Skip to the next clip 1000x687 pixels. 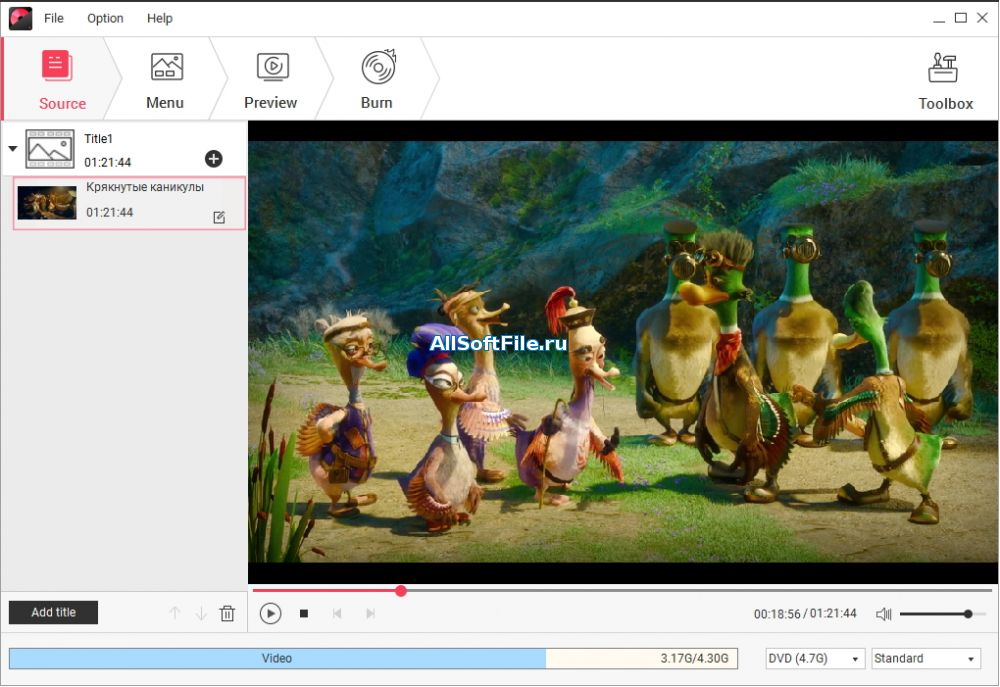[371, 614]
